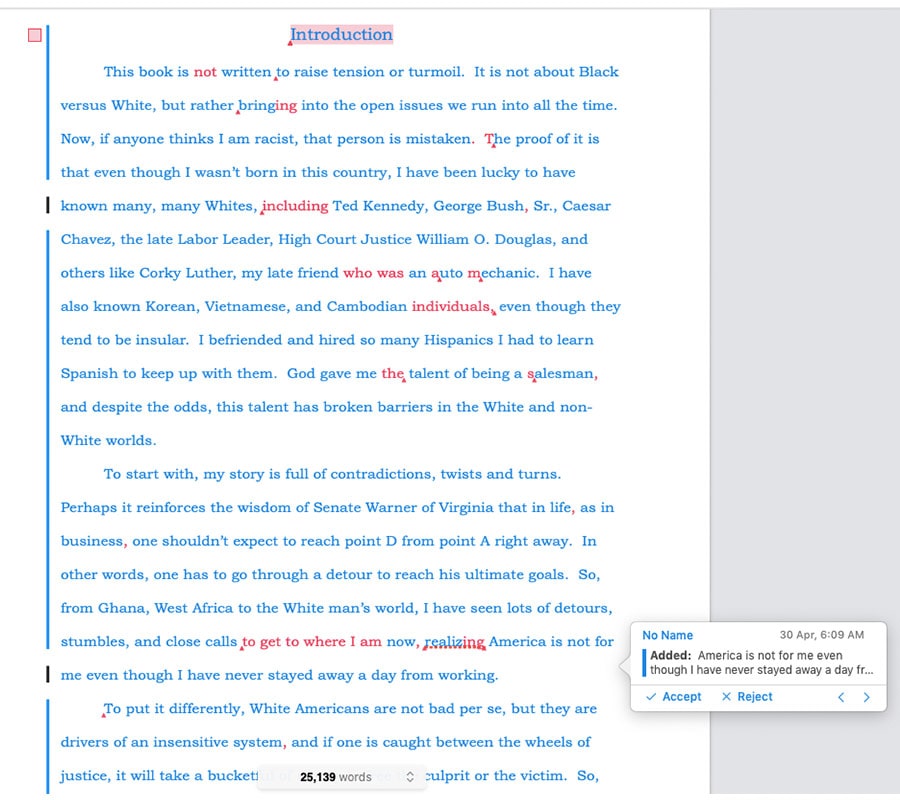Click the red tracked word 'including'
The width and height of the screenshot is (900, 800).
click(x=295, y=206)
